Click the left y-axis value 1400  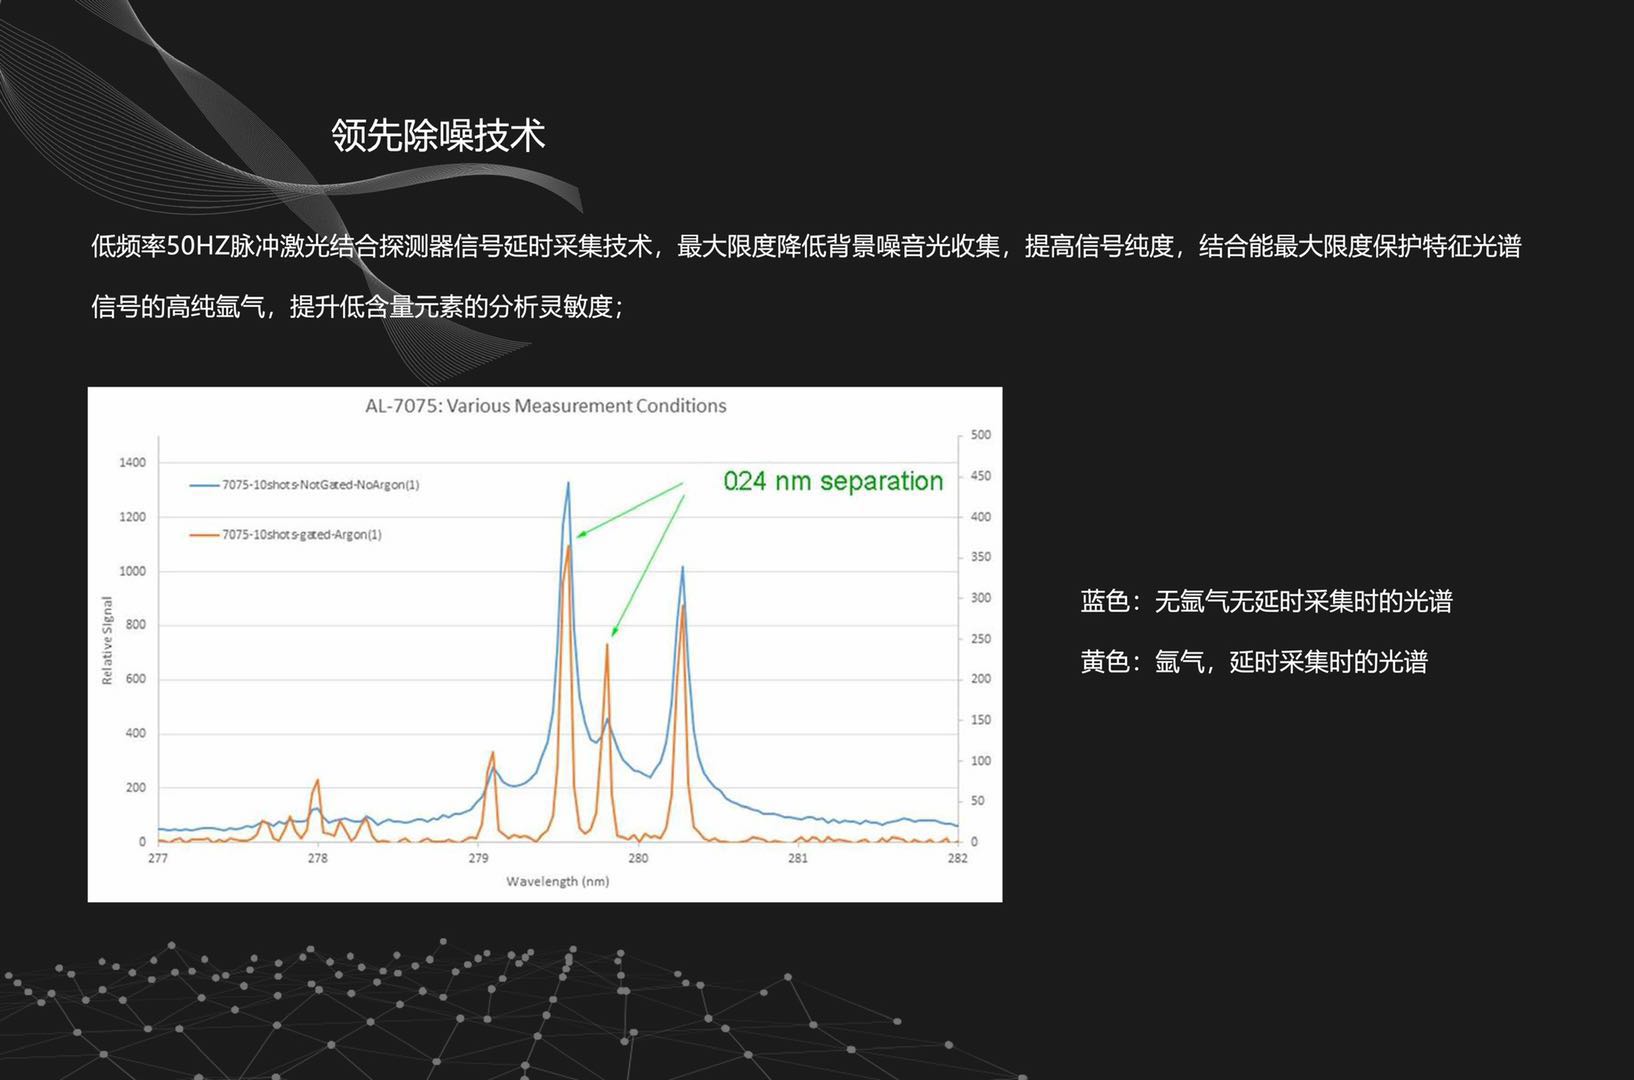point(132,462)
